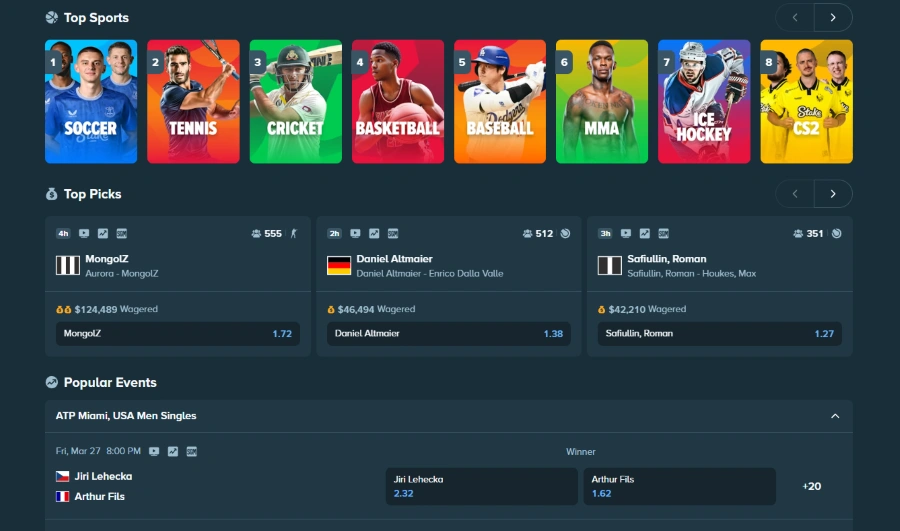Open the CS2 esports card
Image resolution: width=900 pixels, height=531 pixels.
tap(806, 102)
